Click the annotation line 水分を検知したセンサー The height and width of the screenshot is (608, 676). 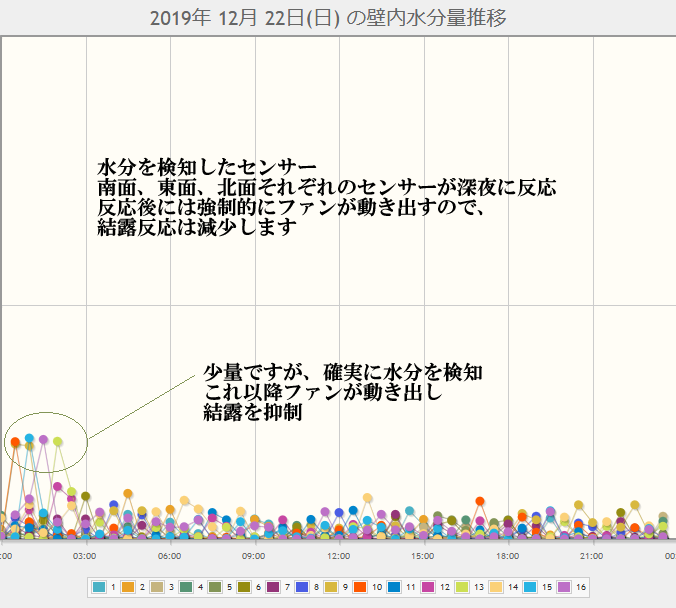point(207,167)
